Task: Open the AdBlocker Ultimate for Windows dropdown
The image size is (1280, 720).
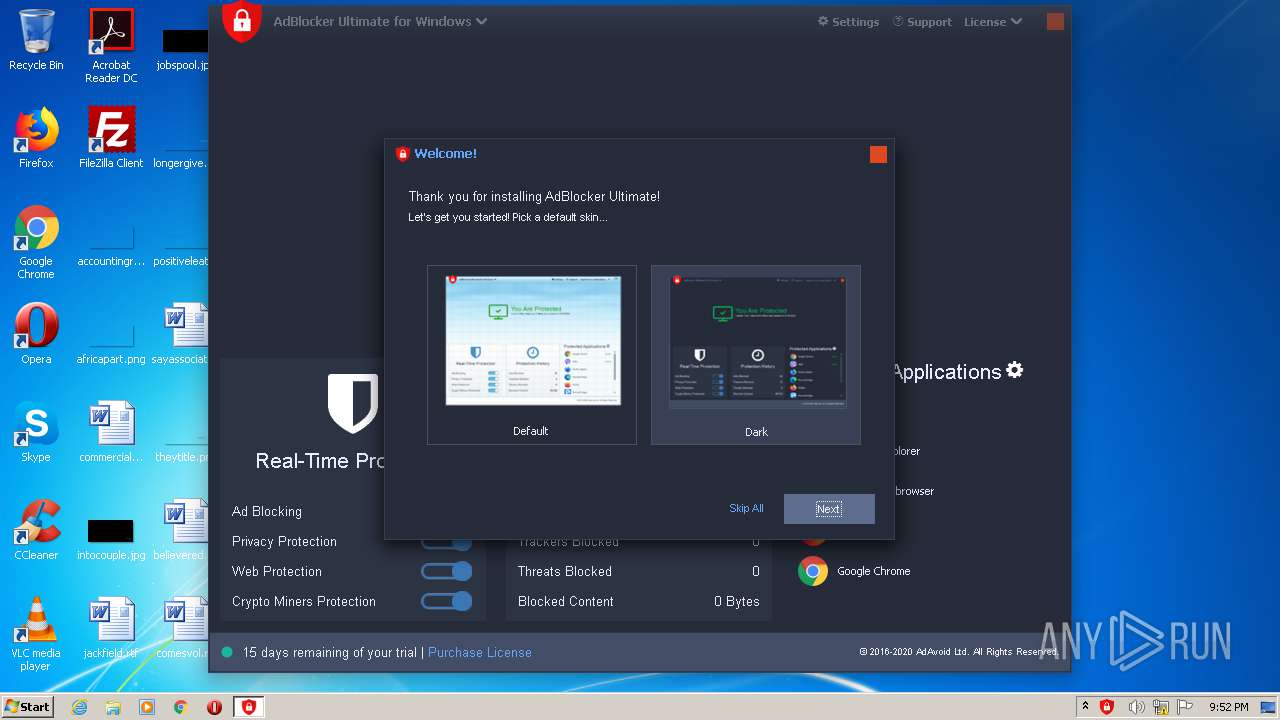Action: click(x=380, y=21)
